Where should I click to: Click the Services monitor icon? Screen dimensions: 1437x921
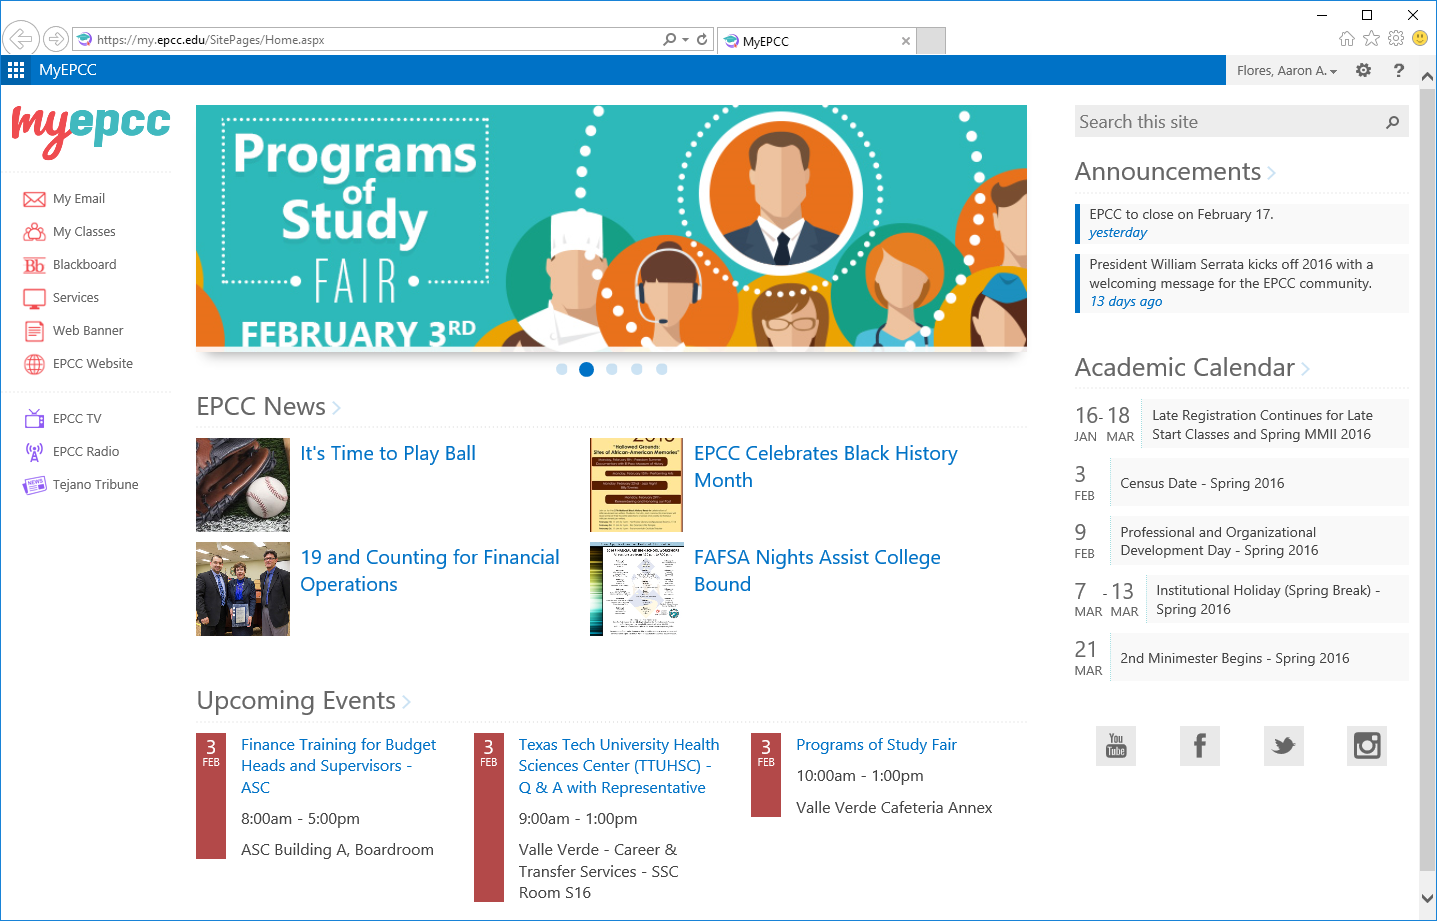click(34, 298)
